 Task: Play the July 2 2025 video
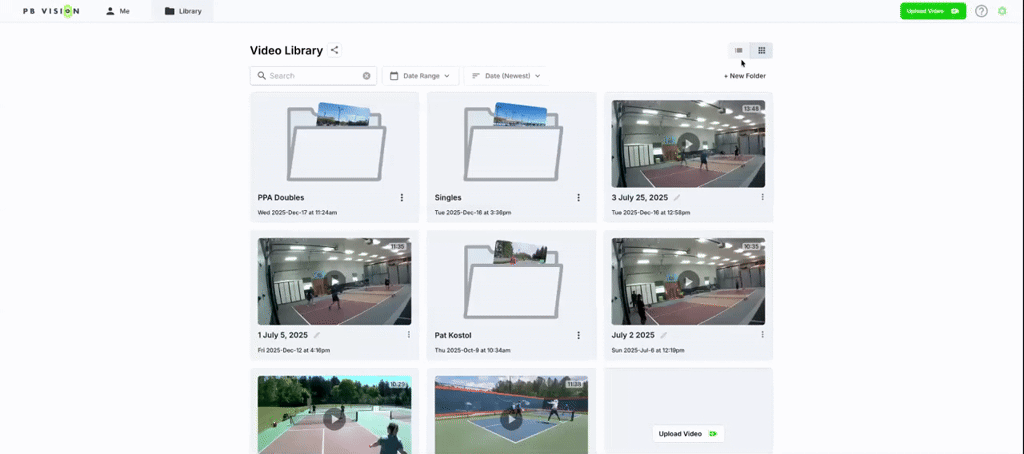688,282
